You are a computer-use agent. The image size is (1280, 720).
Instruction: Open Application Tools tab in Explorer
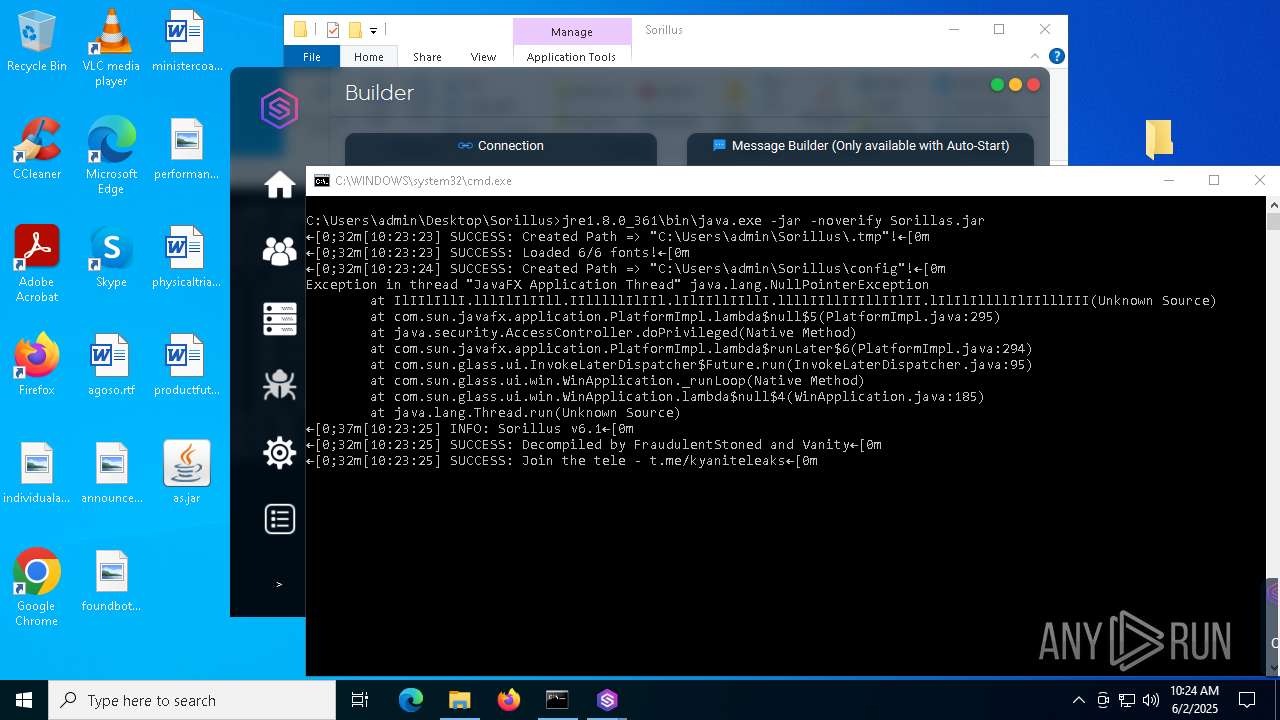[571, 57]
